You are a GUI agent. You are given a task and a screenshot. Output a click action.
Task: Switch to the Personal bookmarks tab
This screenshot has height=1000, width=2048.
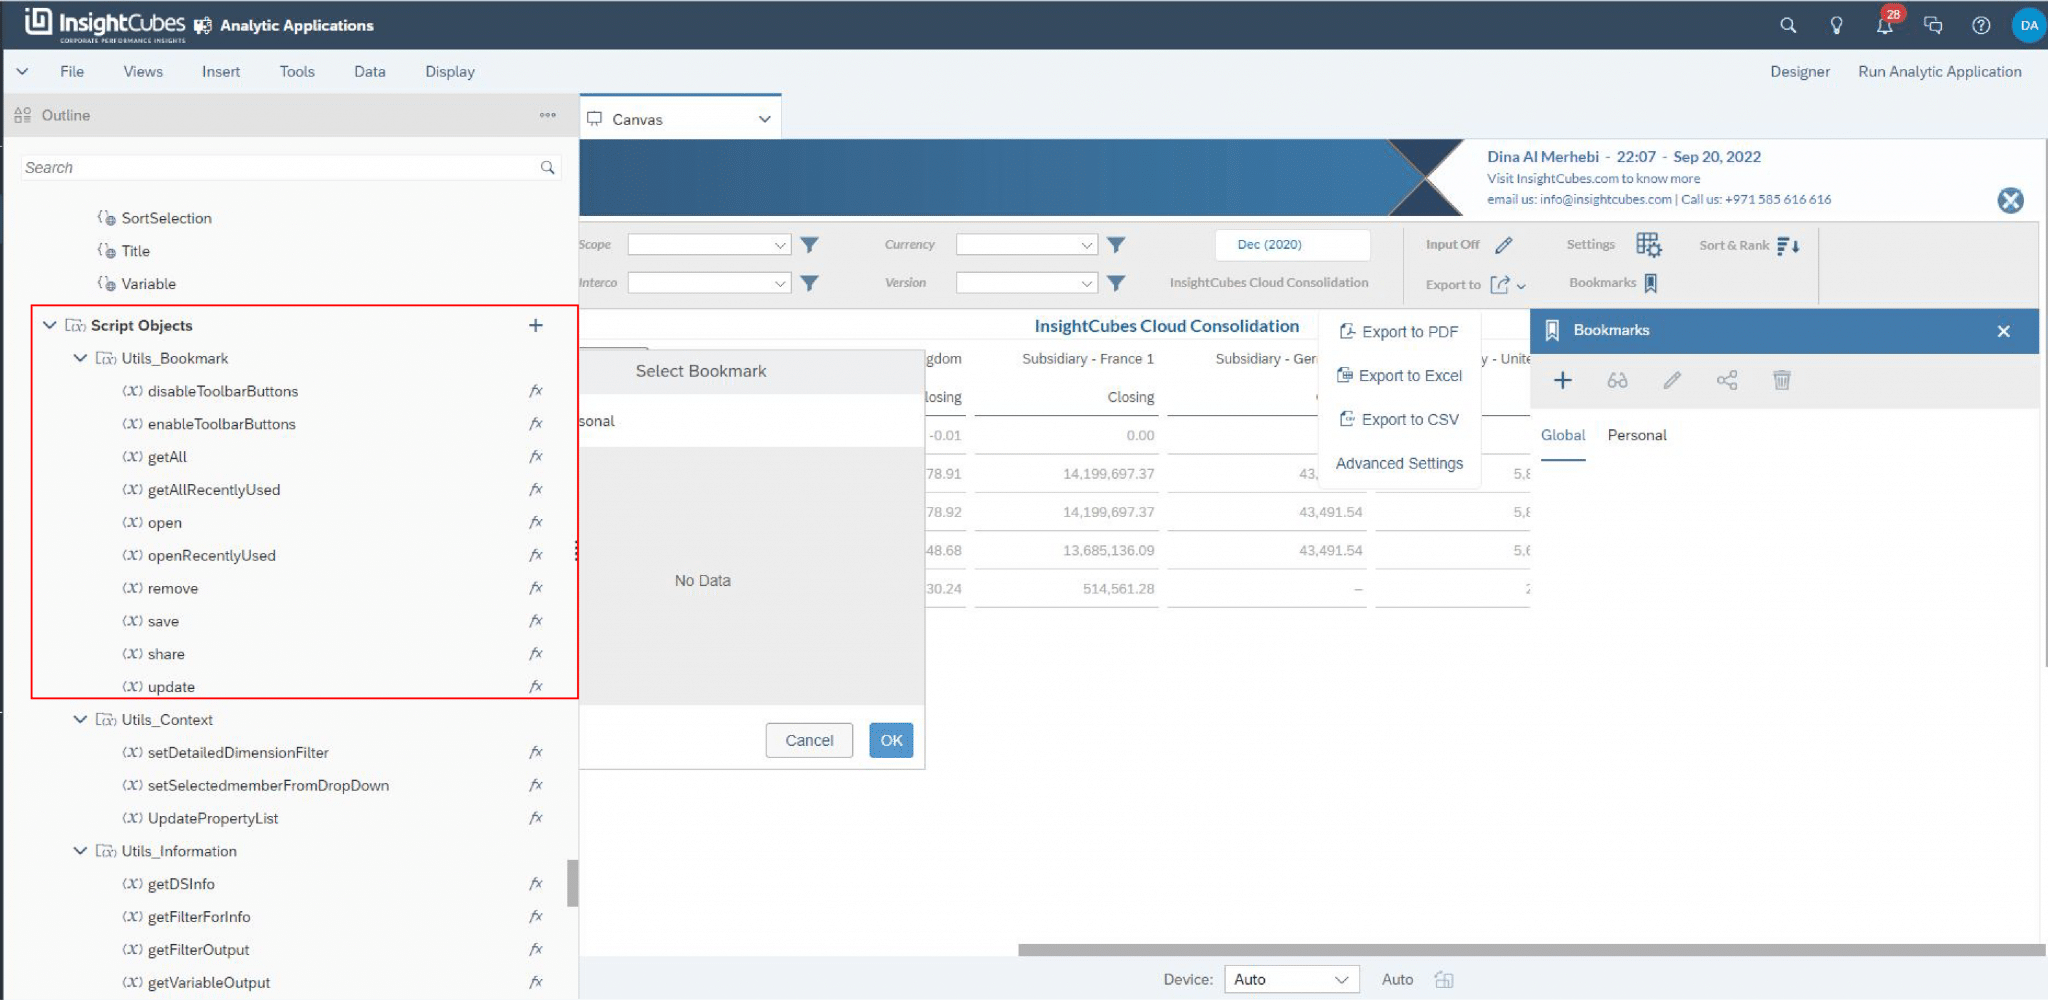click(x=1637, y=435)
